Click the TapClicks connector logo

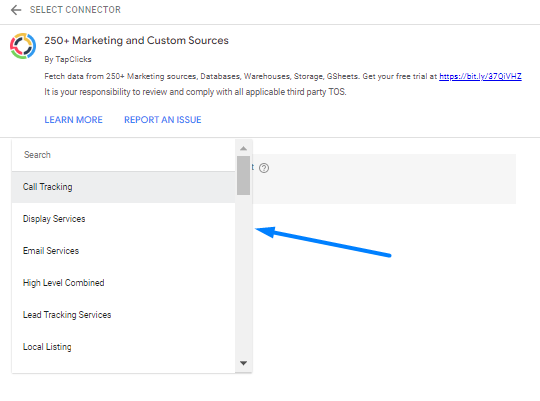(23, 46)
